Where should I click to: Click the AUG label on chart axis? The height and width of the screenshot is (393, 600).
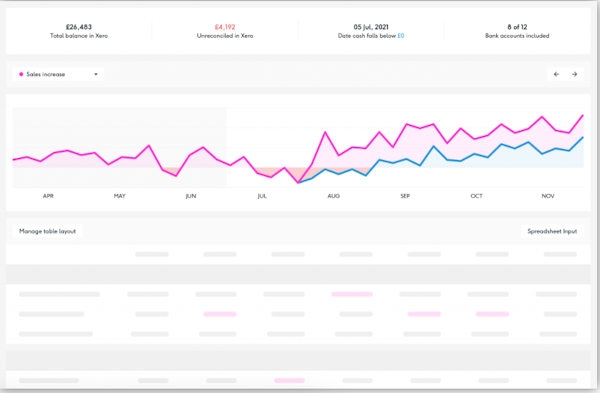coord(333,196)
